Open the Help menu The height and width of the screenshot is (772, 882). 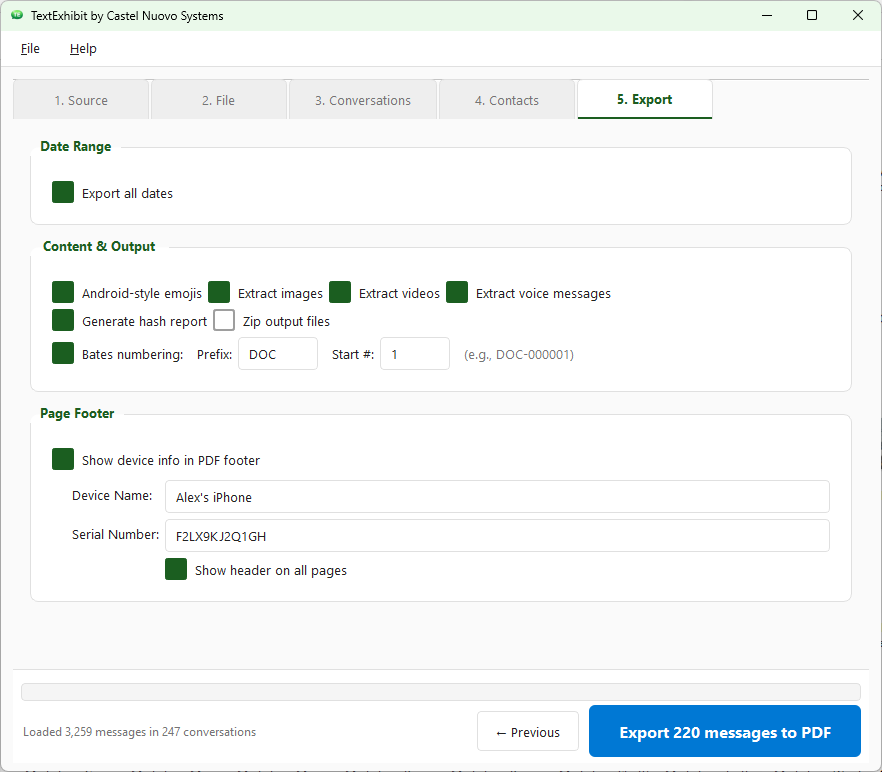coord(83,49)
